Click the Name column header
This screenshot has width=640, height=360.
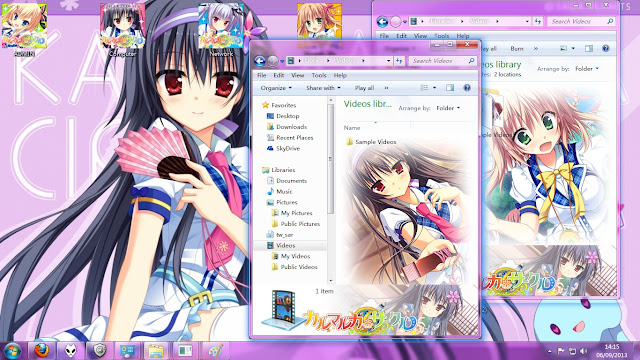[x=352, y=128]
